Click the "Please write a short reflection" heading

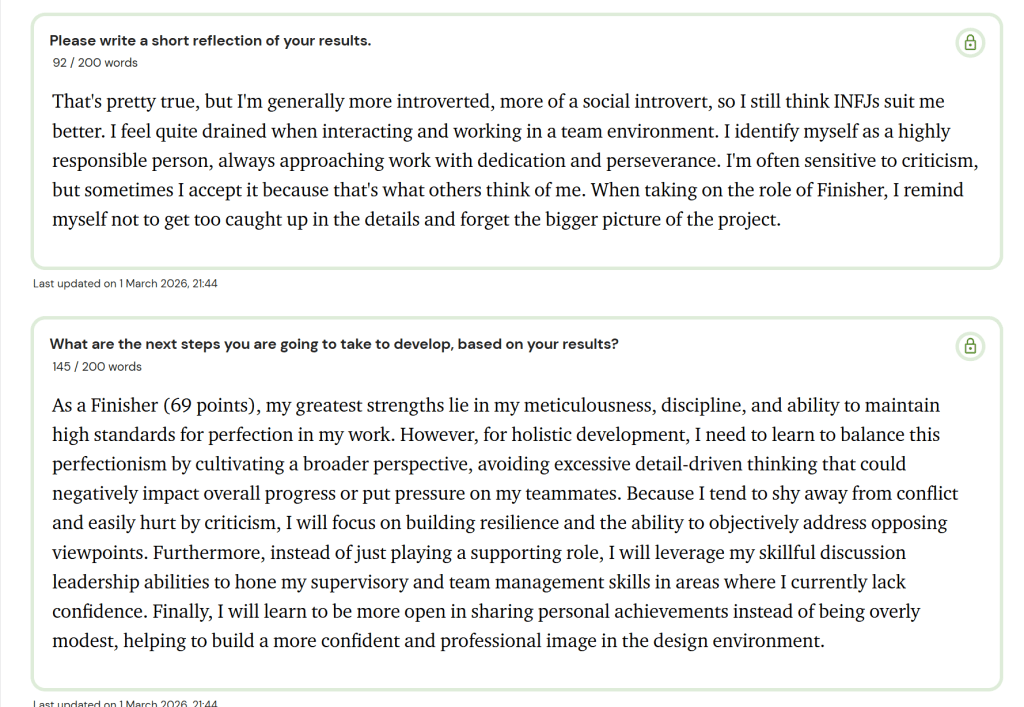210,41
